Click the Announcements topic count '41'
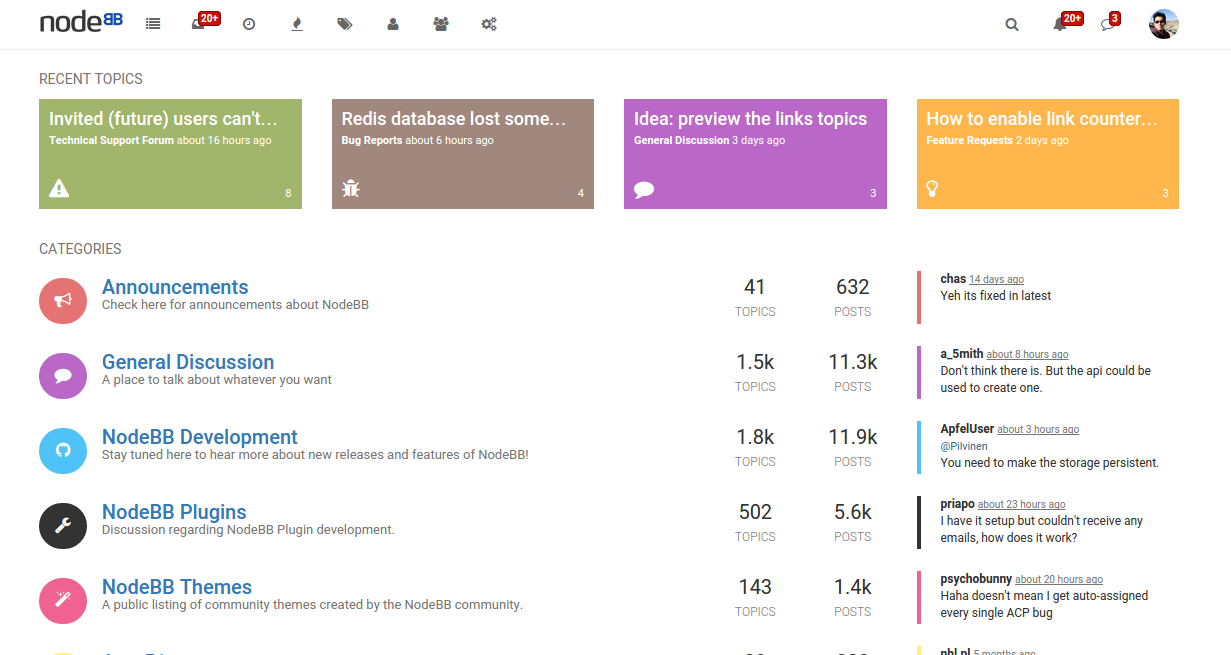 point(755,287)
